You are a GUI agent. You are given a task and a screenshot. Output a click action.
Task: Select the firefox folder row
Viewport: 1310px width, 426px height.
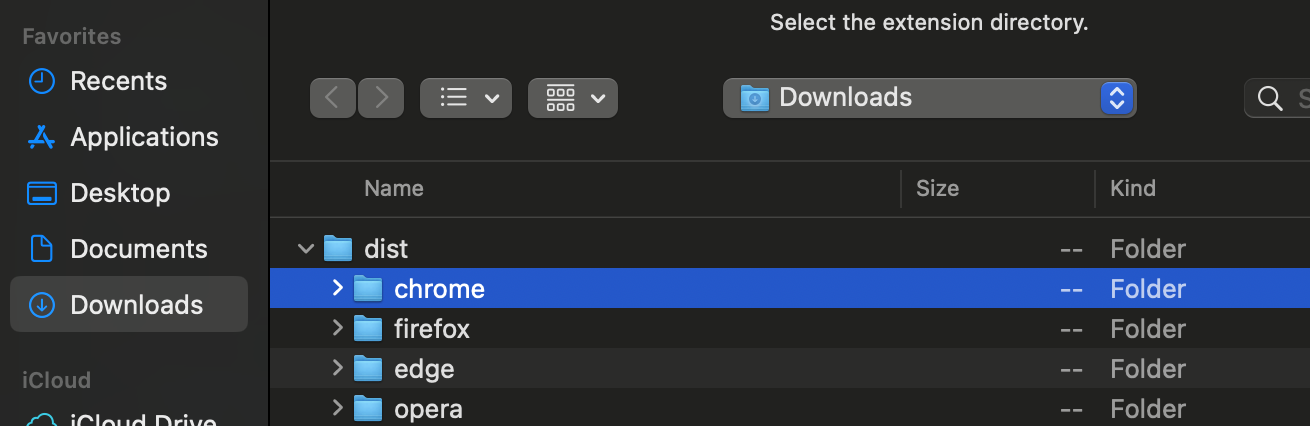790,328
